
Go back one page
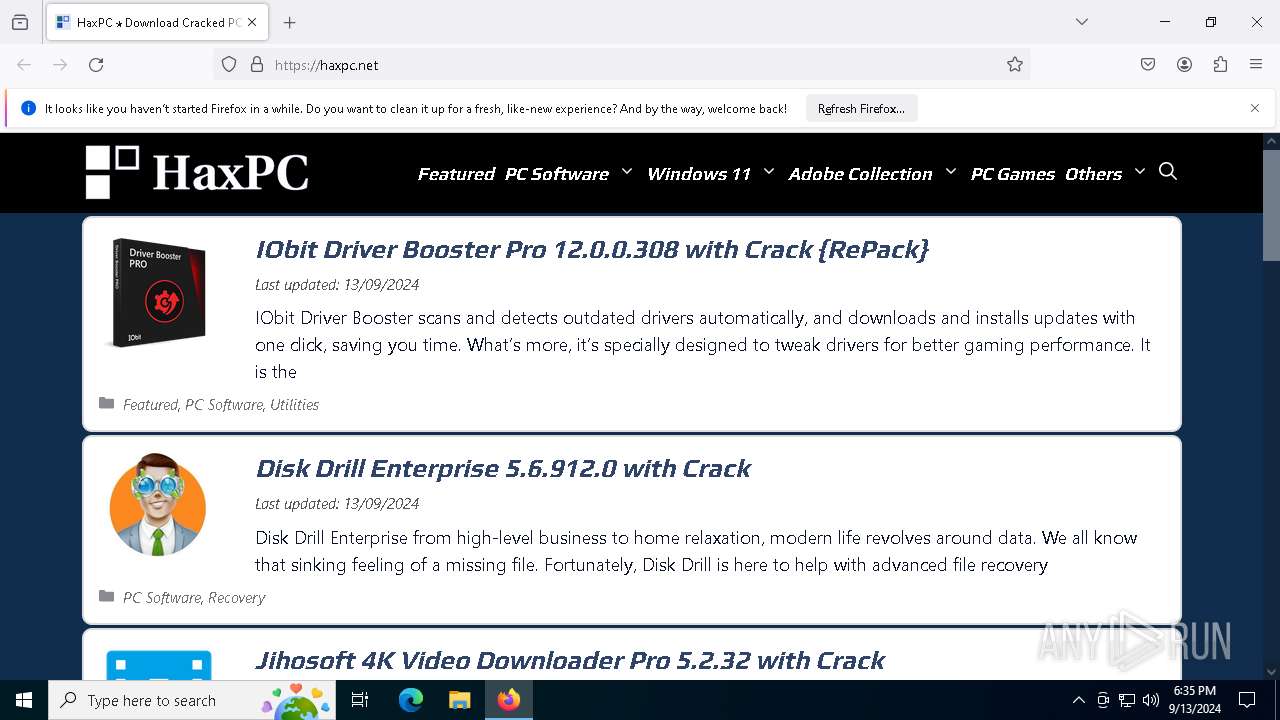[24, 65]
